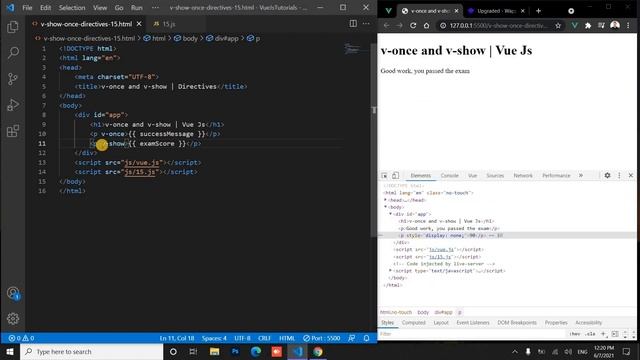Go back in Chrome browser
Screen dimensions: 640x360
click(x=386, y=25)
